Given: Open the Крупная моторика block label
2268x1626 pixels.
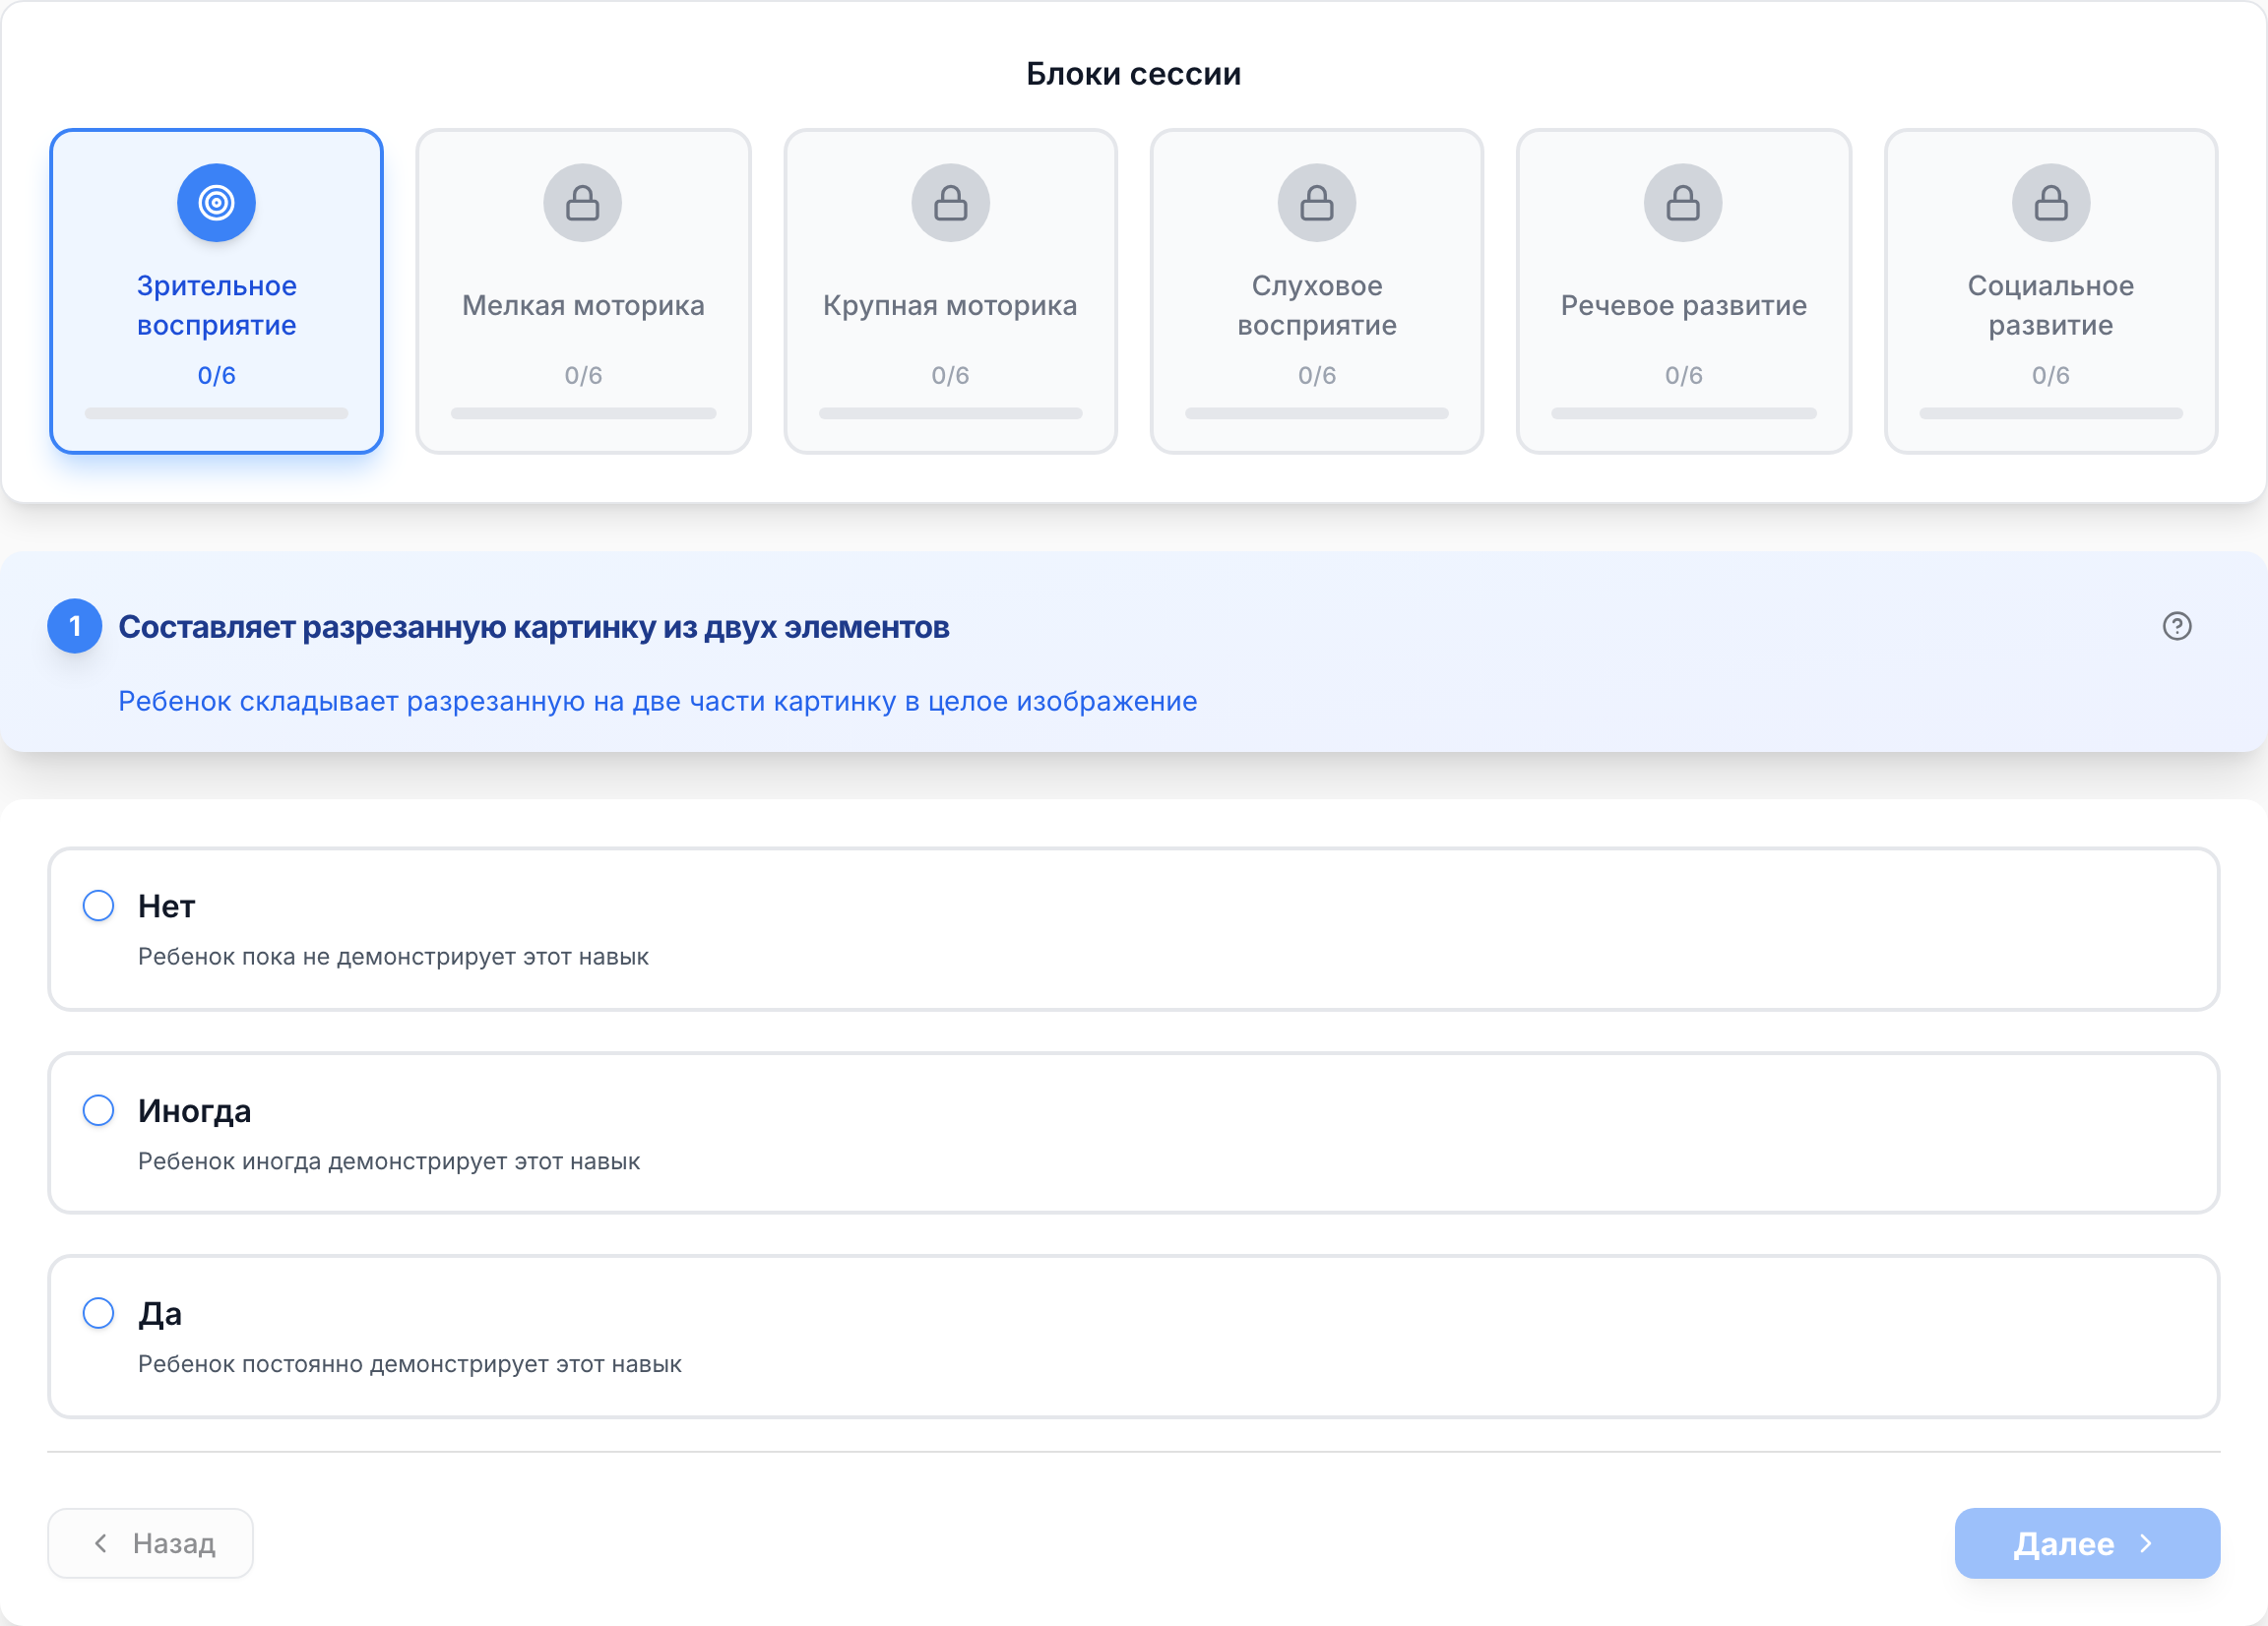Looking at the screenshot, I should [950, 305].
